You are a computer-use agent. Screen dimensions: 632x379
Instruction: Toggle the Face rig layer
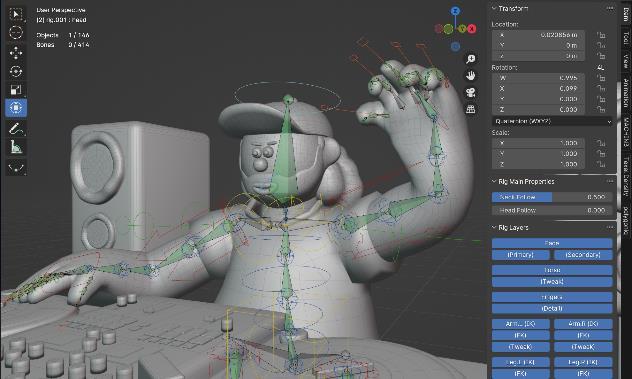[x=552, y=243]
